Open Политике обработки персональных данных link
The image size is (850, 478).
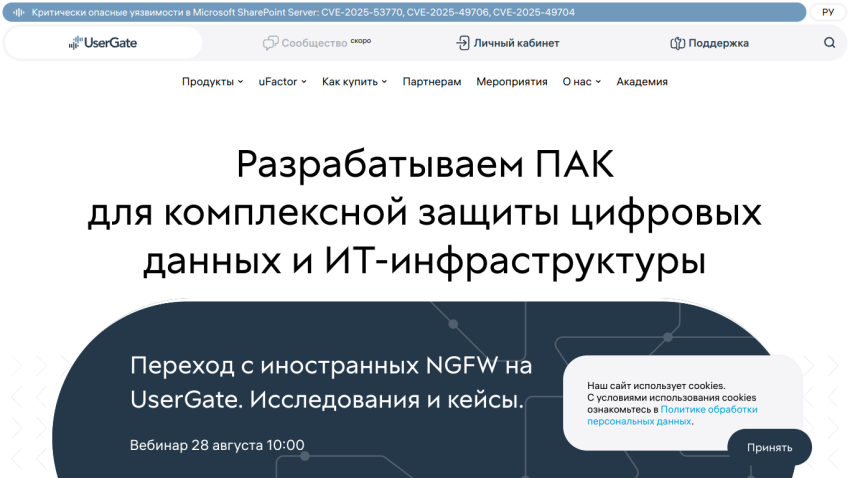(x=672, y=415)
